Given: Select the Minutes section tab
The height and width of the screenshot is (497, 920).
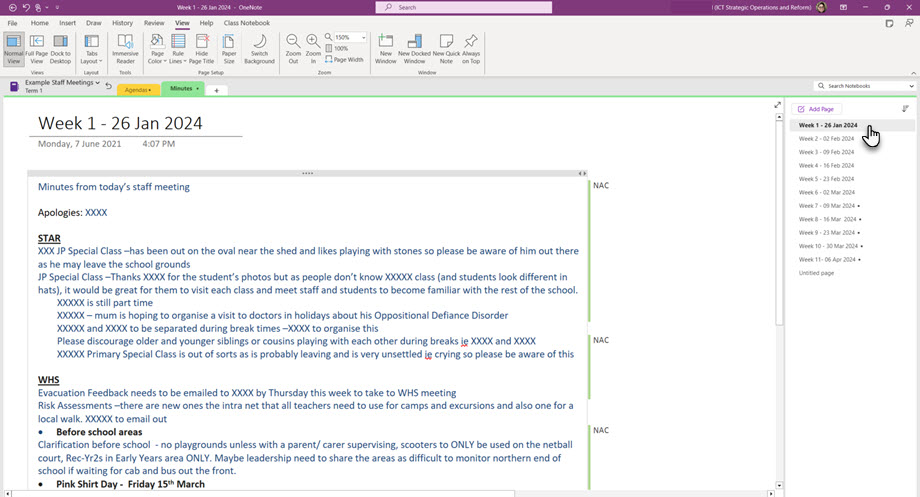Looking at the screenshot, I should 184,89.
